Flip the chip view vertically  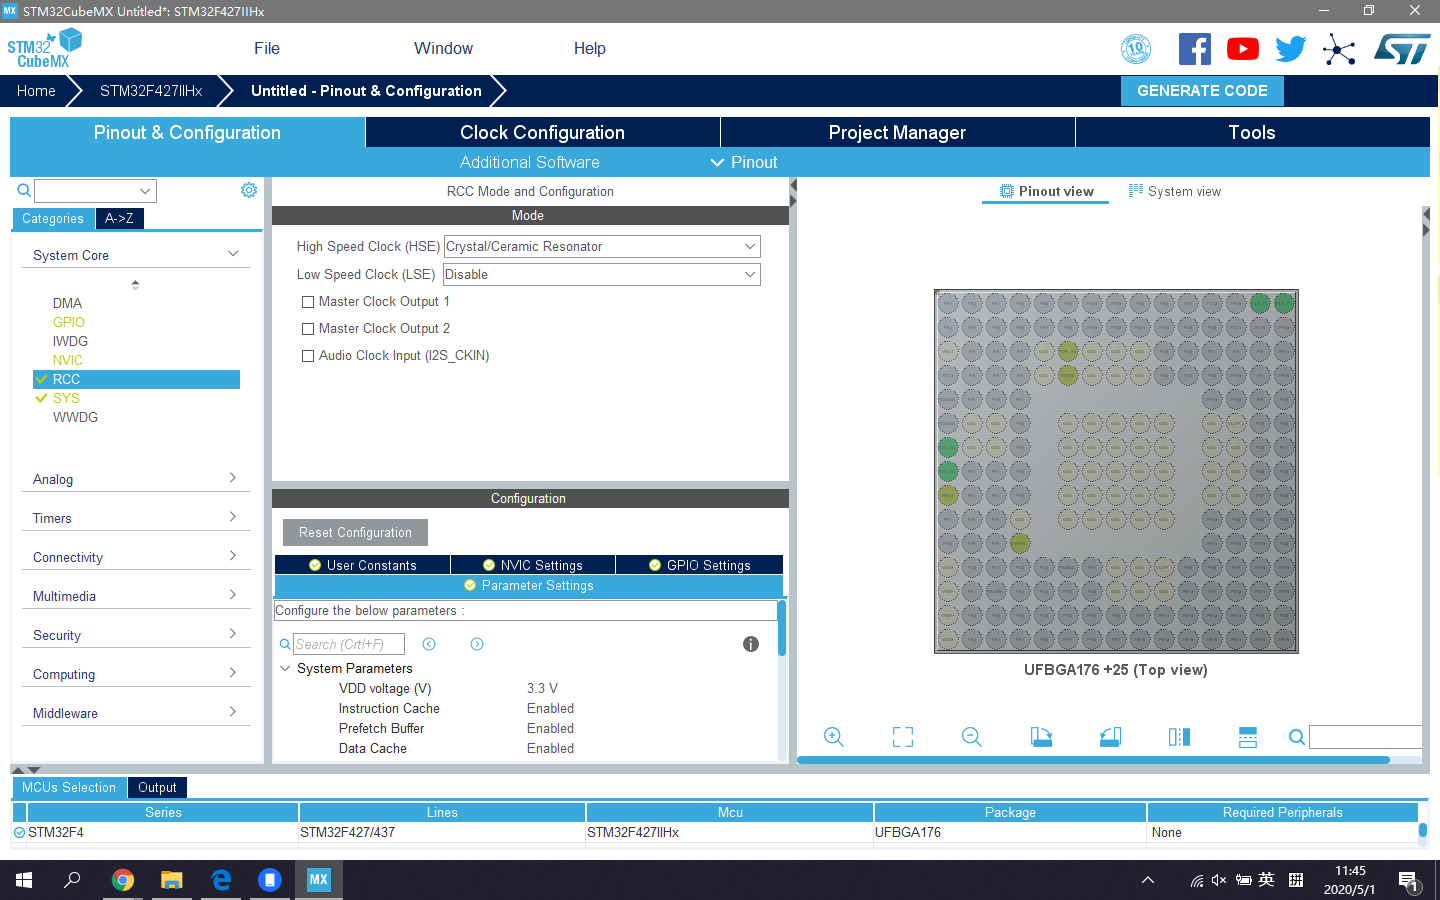1248,737
